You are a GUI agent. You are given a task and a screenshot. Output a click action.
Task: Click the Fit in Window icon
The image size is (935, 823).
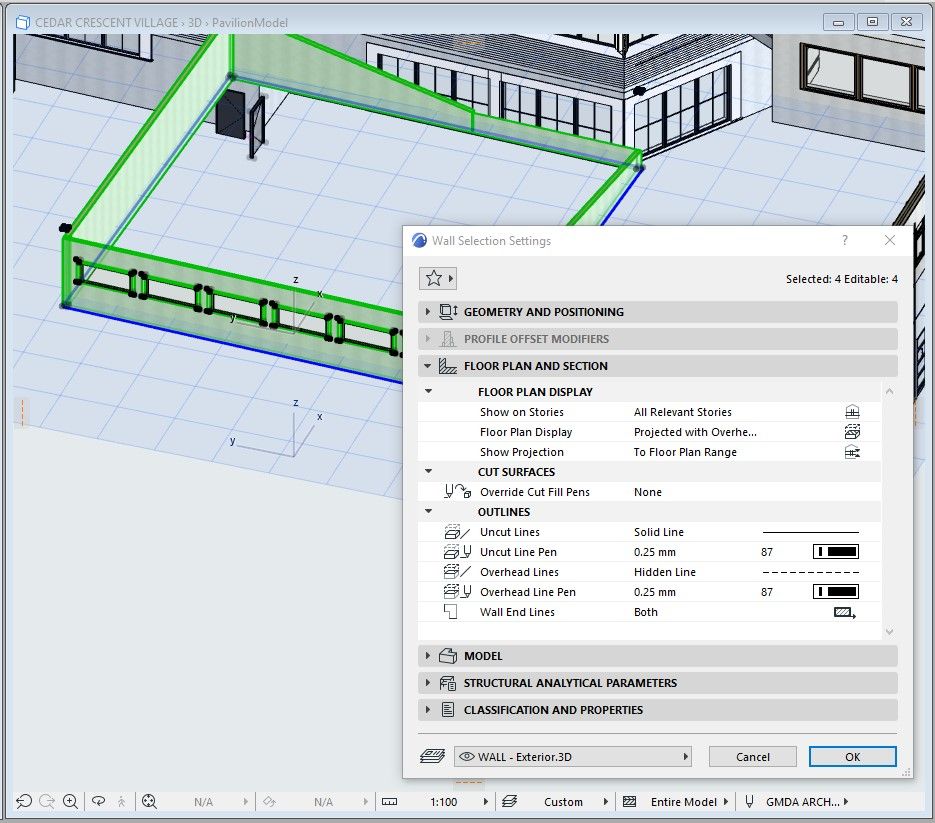149,801
